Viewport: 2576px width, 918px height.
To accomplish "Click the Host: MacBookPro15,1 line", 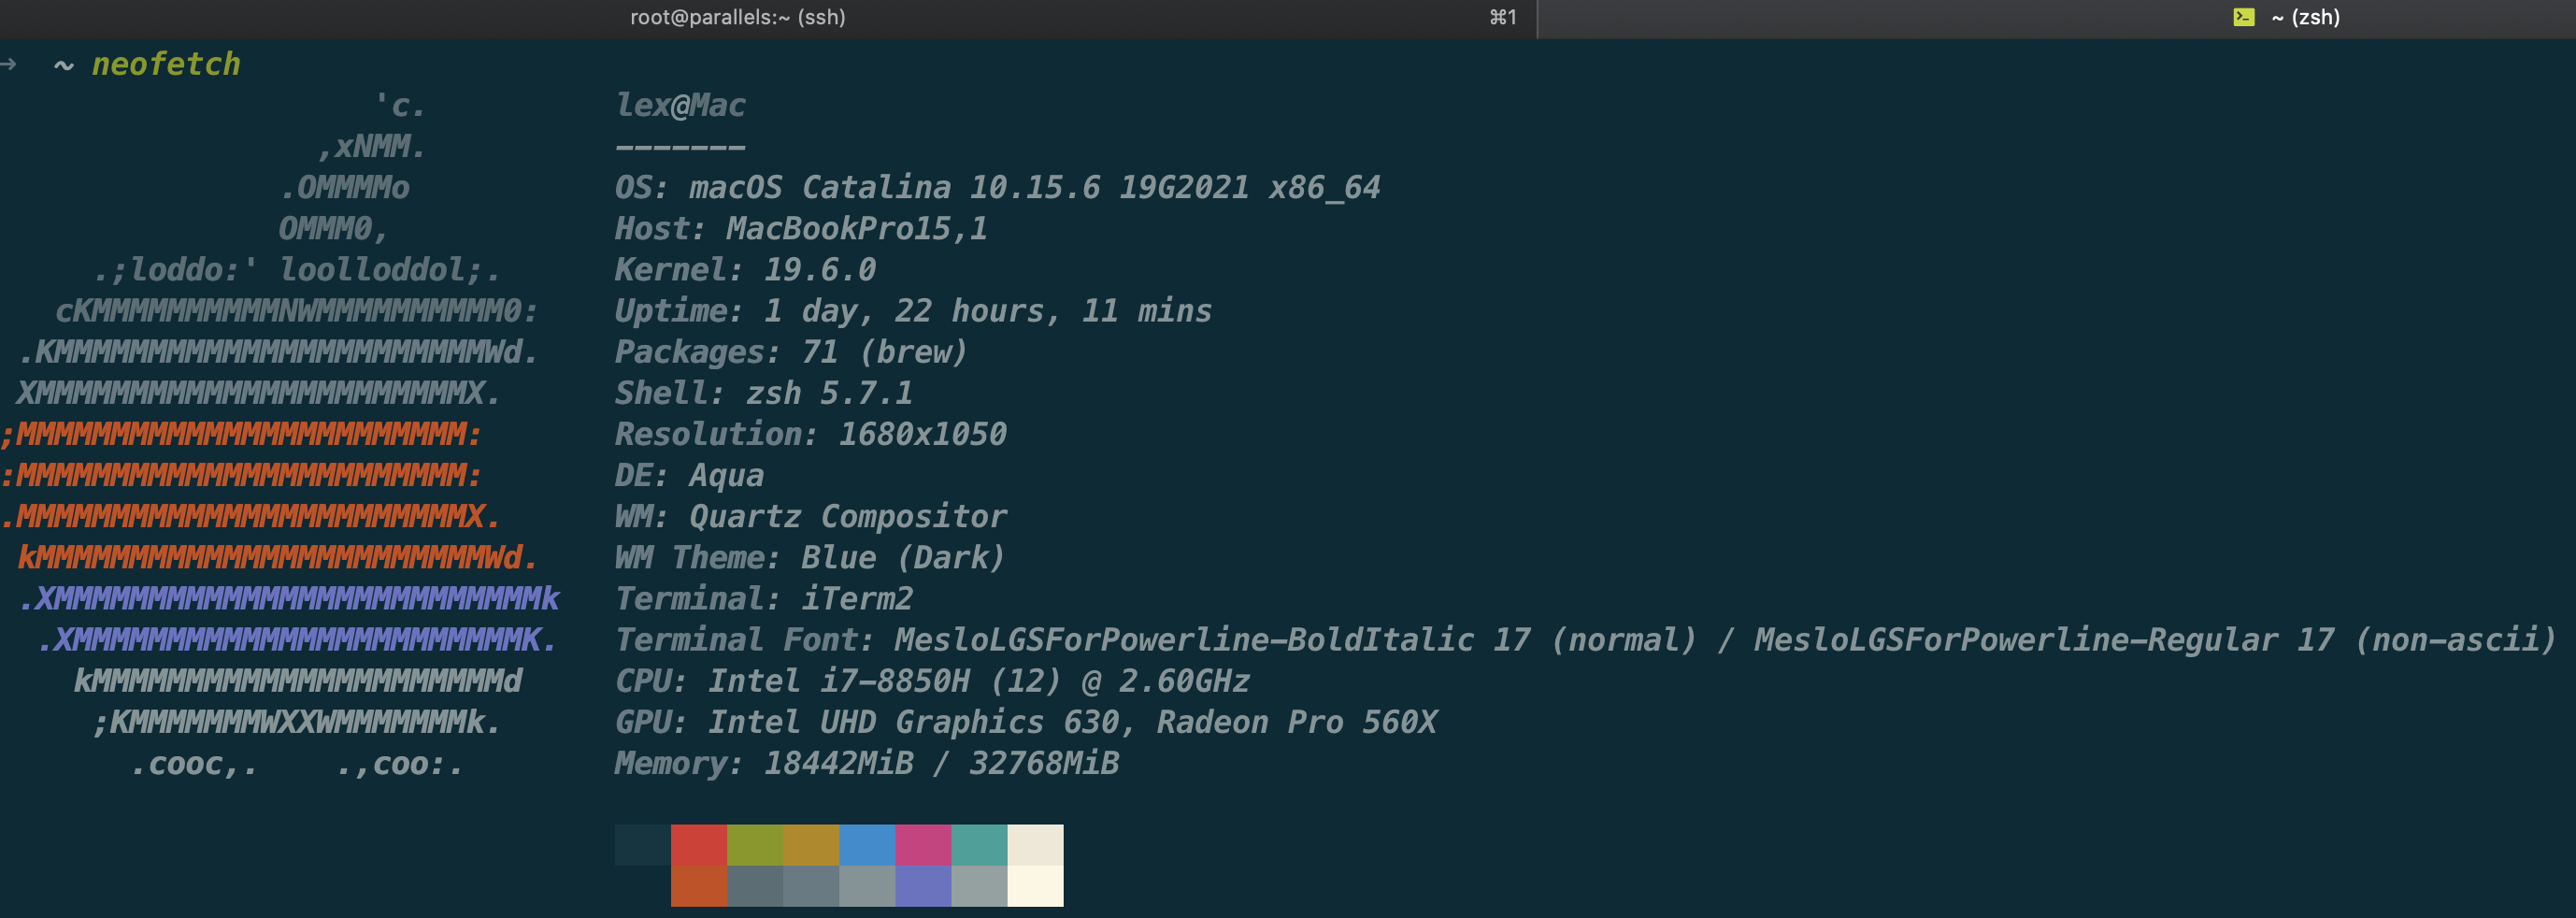I will [x=801, y=228].
